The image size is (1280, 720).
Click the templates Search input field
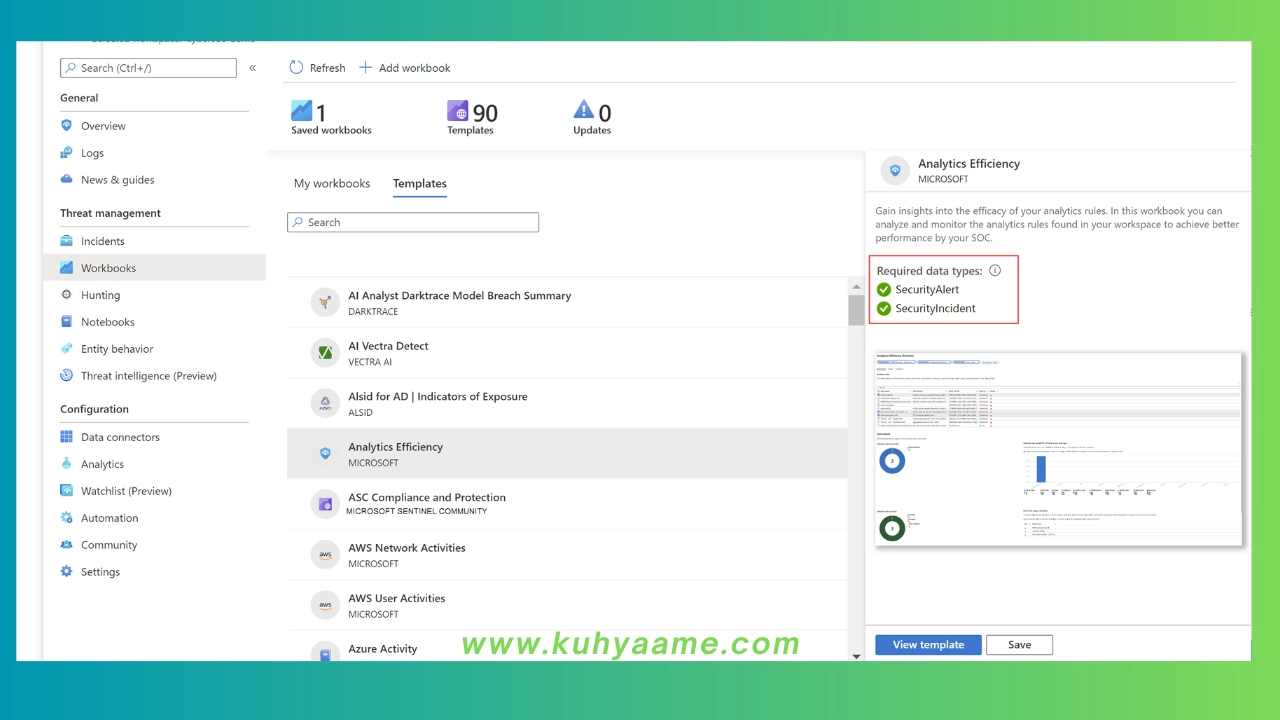coord(413,222)
